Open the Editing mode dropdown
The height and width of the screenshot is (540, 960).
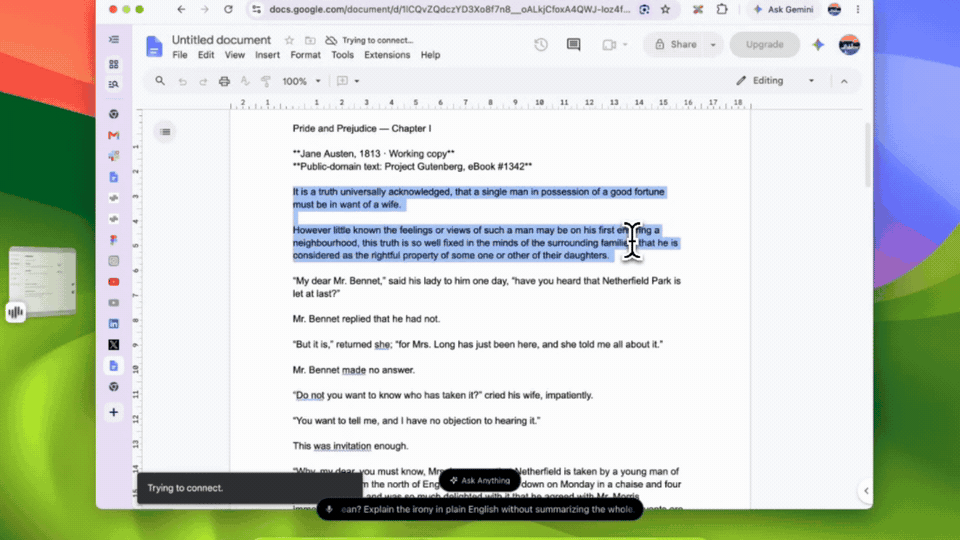[776, 81]
